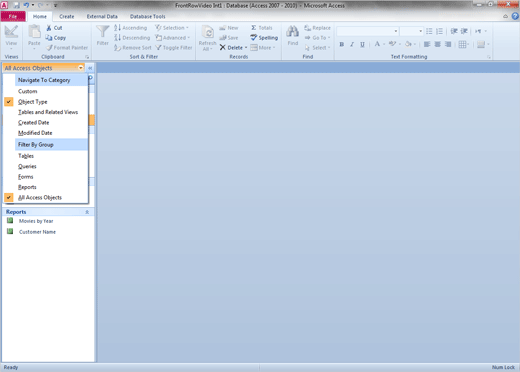Screen dimensions: 520x372
Task: Sort records Descending
Action: pyautogui.click(x=132, y=38)
